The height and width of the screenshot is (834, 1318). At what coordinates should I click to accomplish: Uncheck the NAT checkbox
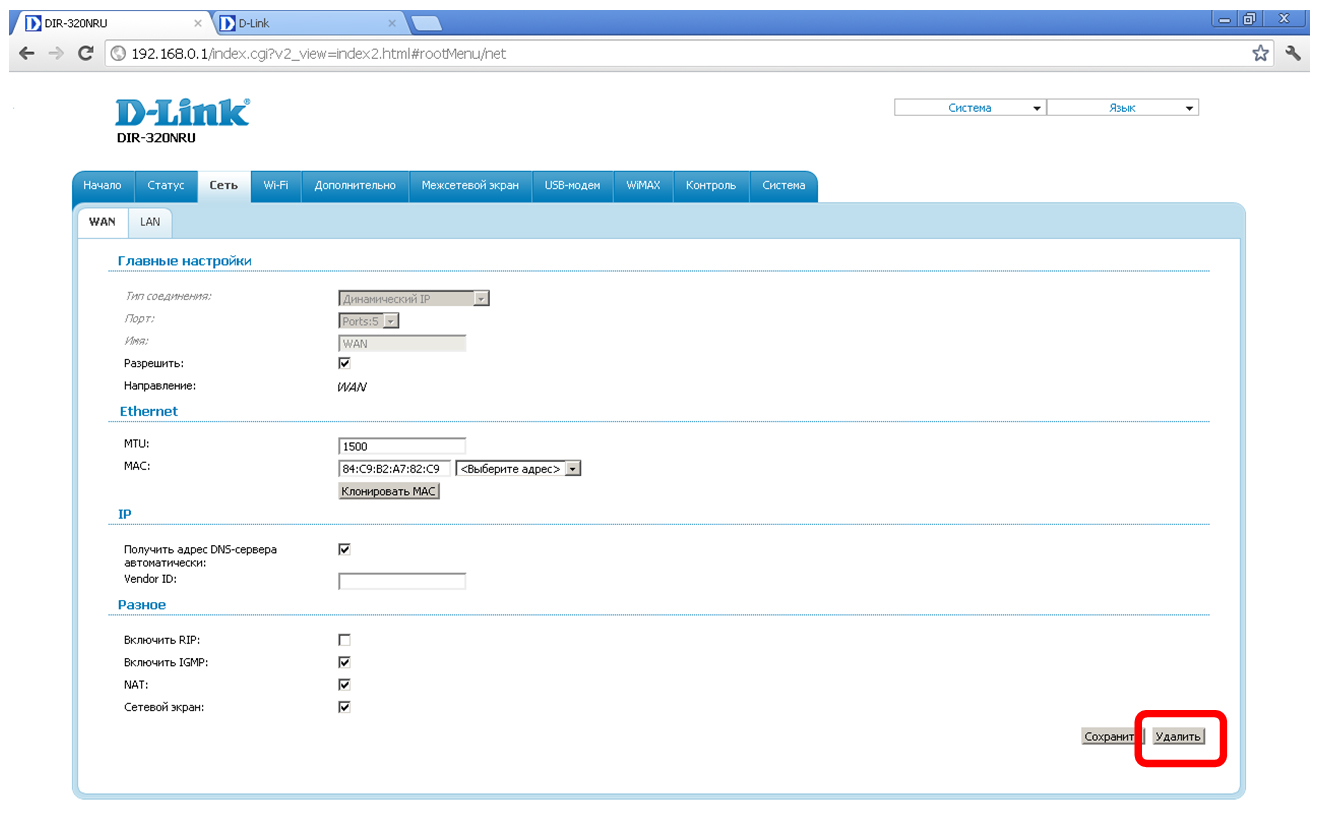(x=345, y=685)
